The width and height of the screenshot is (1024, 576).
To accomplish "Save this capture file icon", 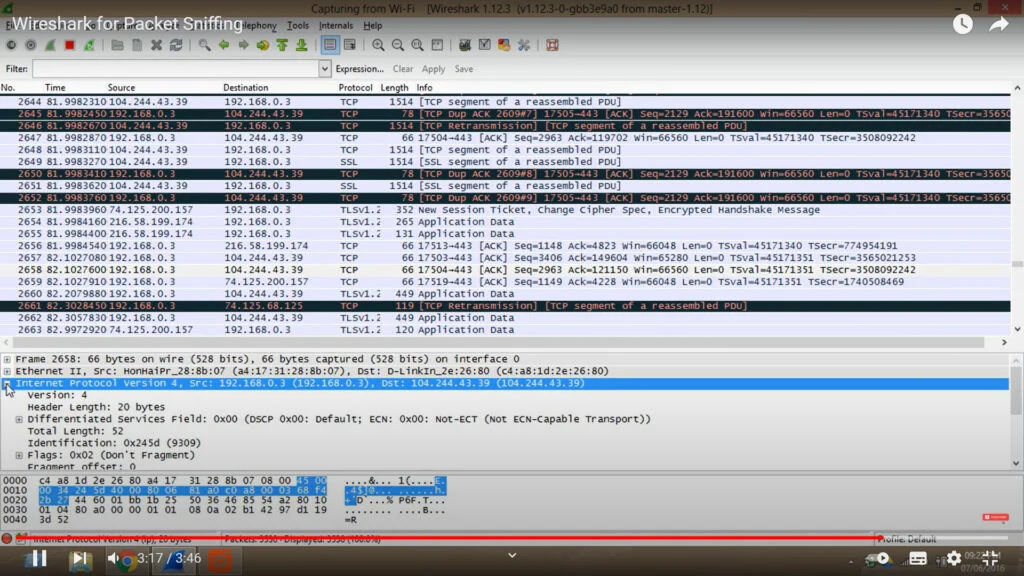I will click(x=137, y=45).
